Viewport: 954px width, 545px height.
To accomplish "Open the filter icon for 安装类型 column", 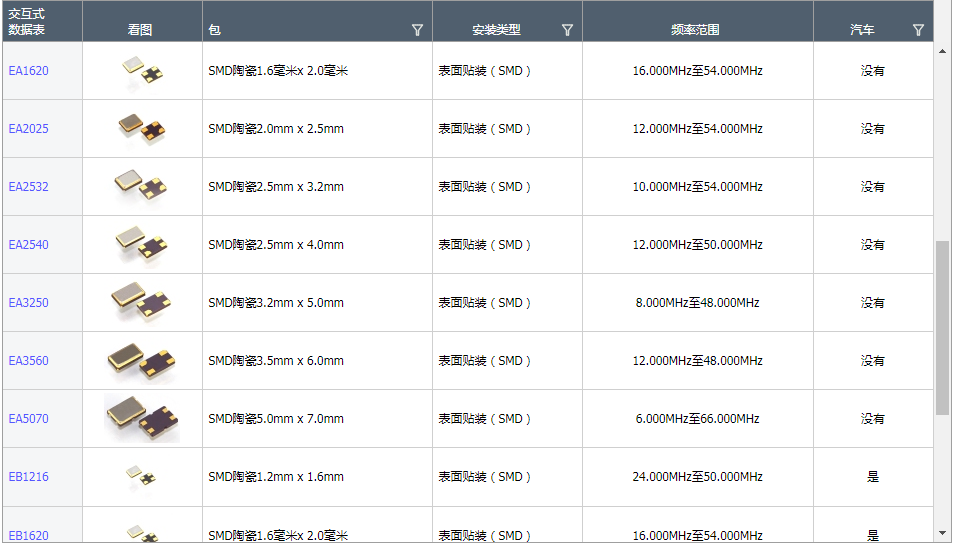I will click(x=567, y=30).
